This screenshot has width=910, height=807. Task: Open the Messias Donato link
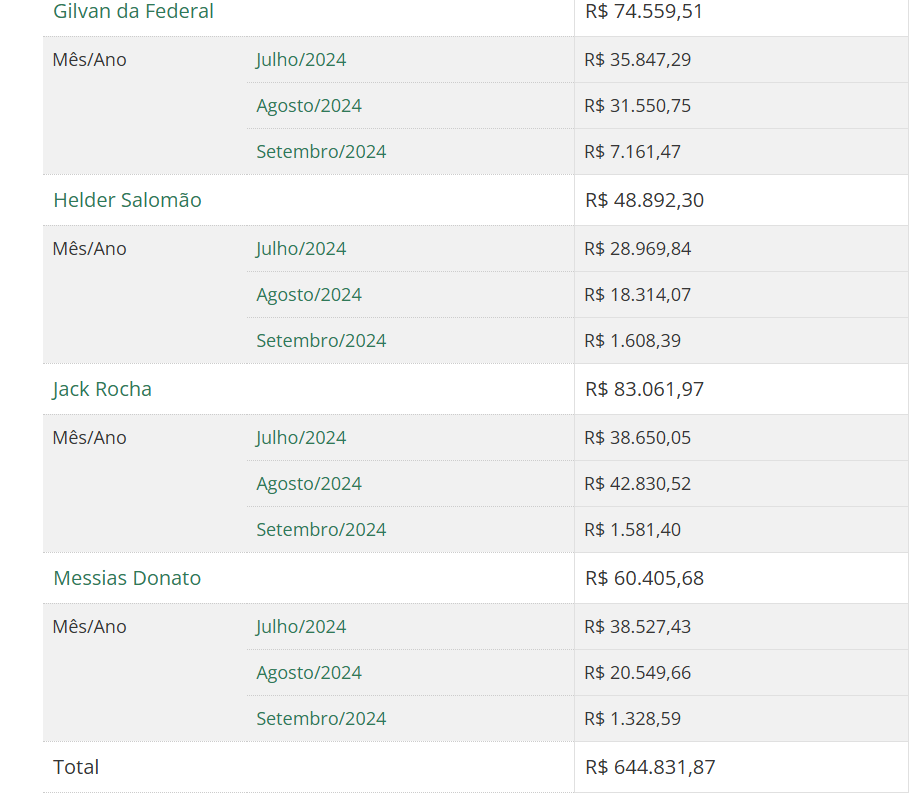point(127,578)
